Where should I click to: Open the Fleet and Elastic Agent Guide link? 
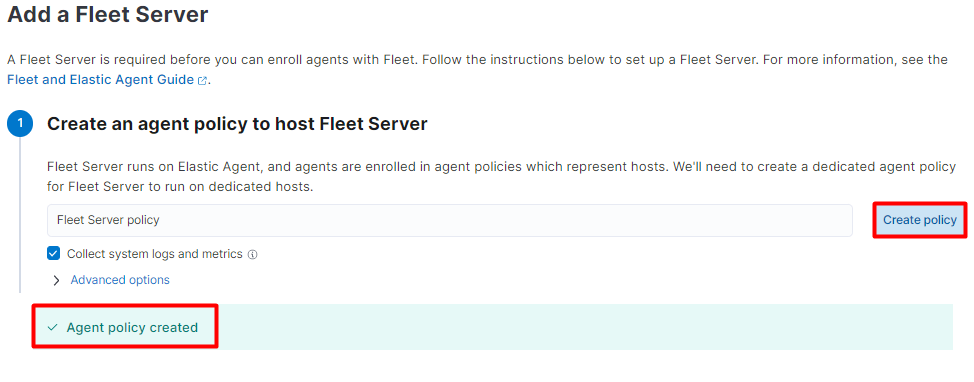click(100, 80)
